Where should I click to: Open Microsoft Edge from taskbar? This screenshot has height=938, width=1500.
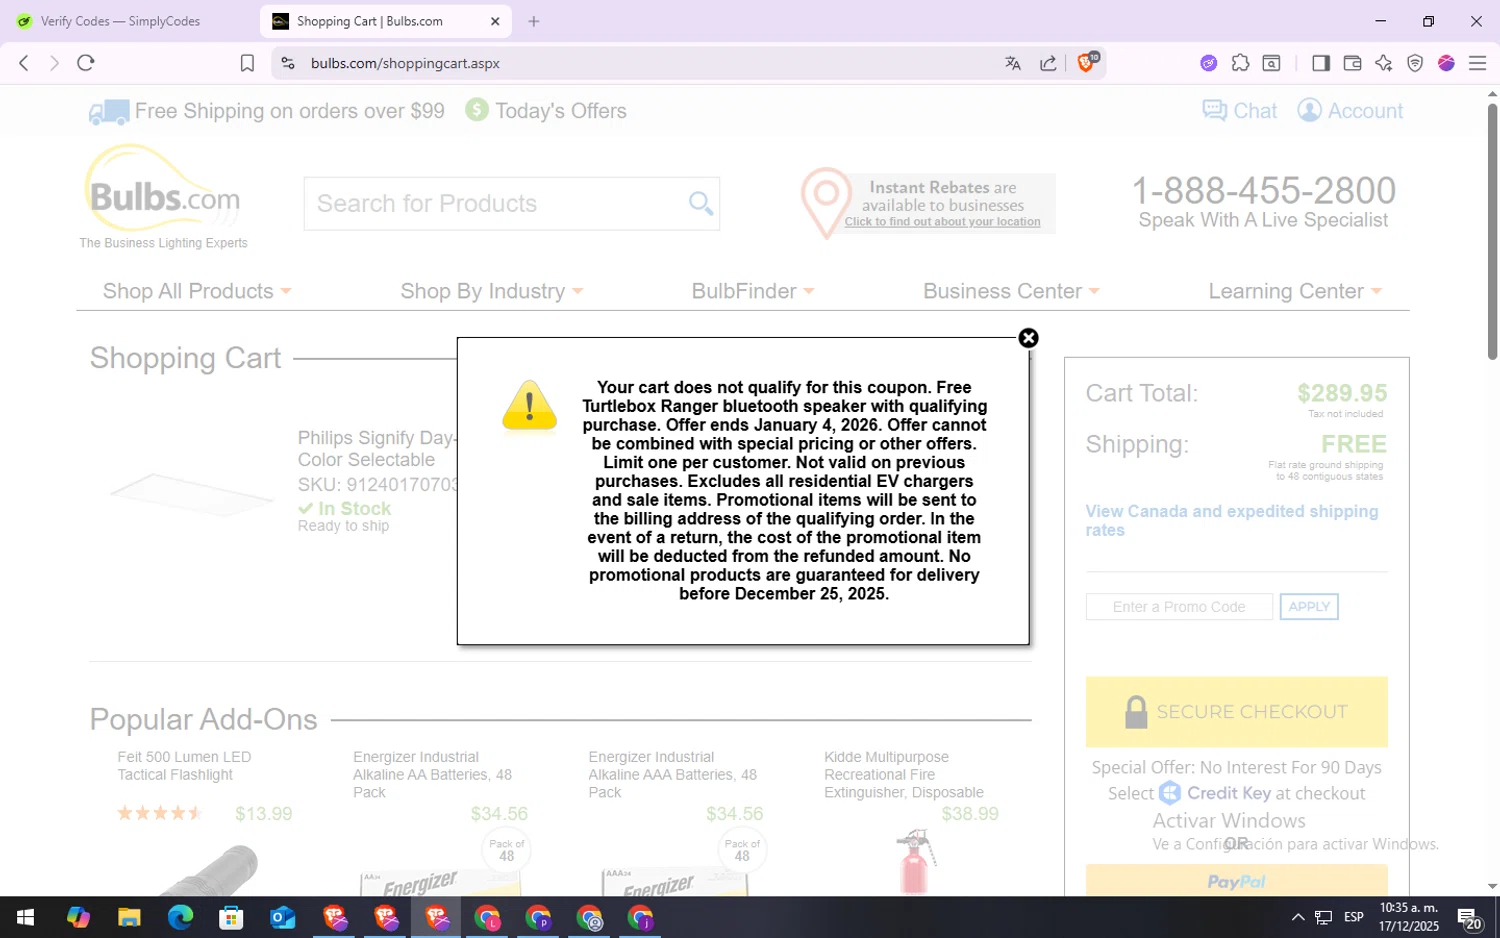point(180,917)
